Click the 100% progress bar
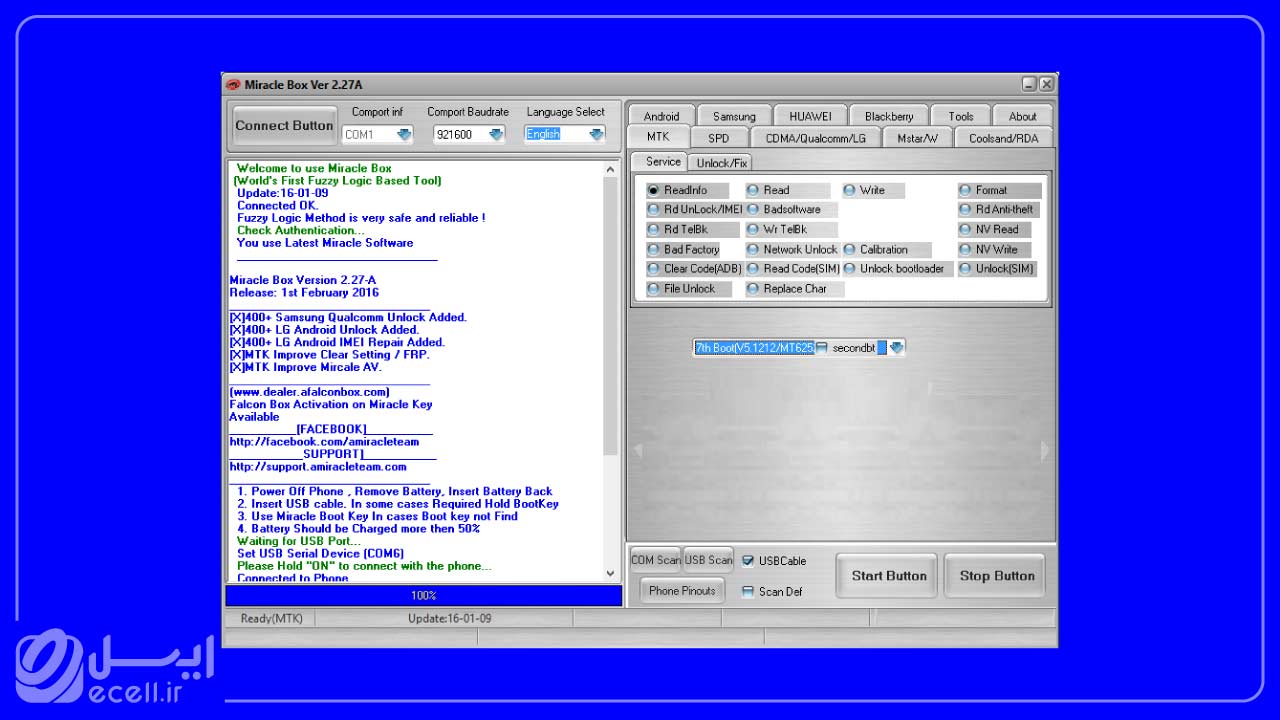The image size is (1280, 720). (424, 596)
